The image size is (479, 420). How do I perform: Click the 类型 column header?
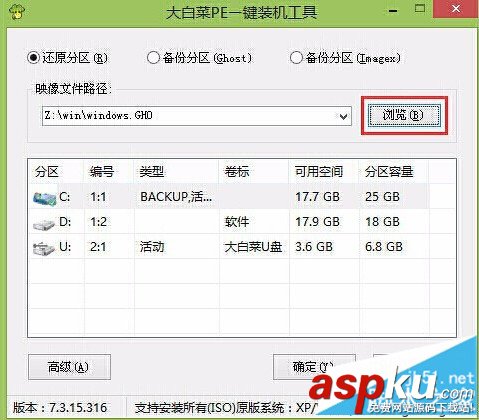(x=152, y=172)
